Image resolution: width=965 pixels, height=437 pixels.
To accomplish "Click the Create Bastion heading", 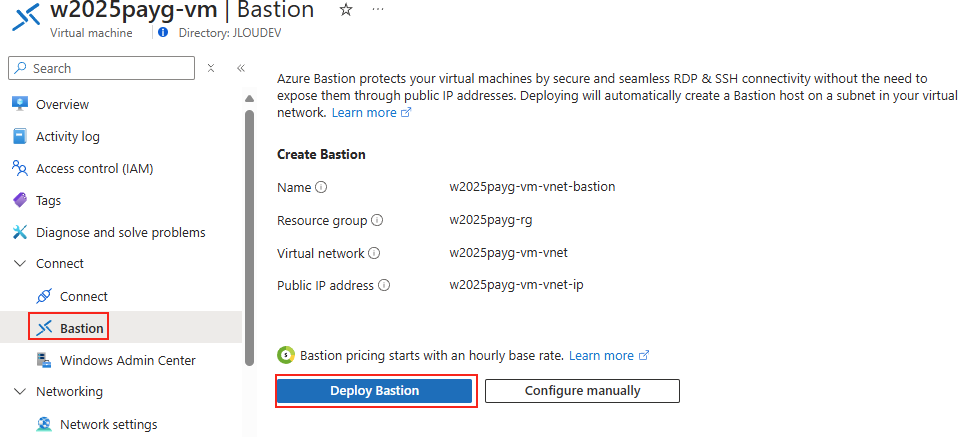I will [321, 154].
